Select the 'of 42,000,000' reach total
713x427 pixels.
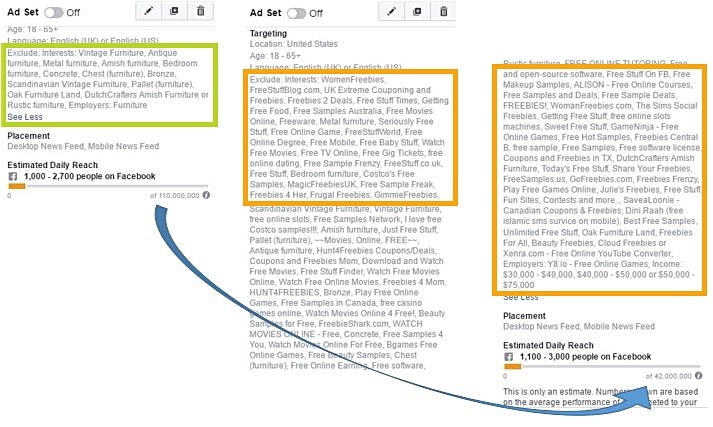coord(669,376)
